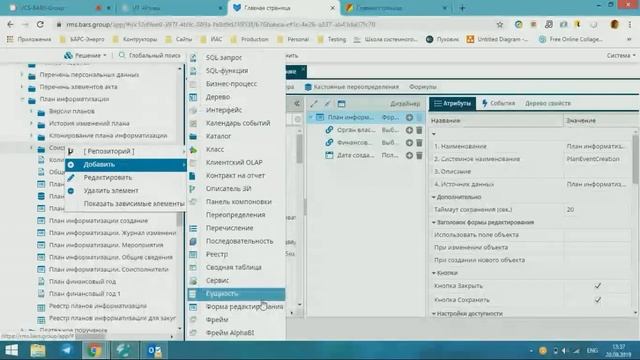Click the Класс icon in submenu
This screenshot has height=360, width=640.
[193, 150]
